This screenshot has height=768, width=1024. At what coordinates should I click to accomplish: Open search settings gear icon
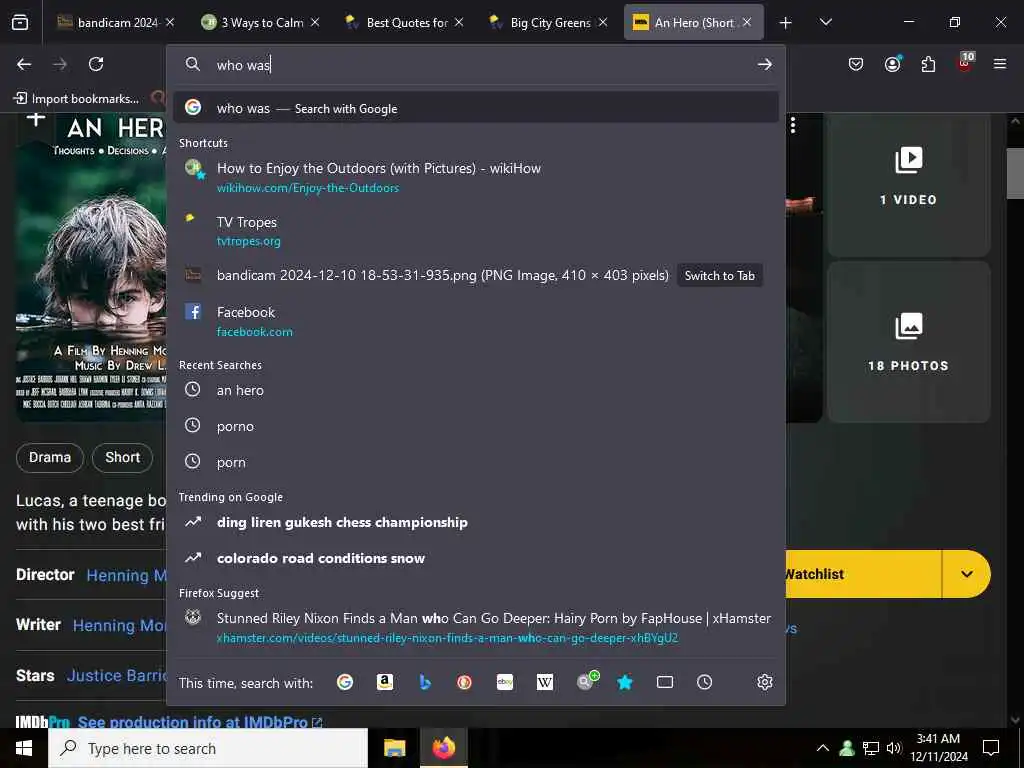pos(765,682)
